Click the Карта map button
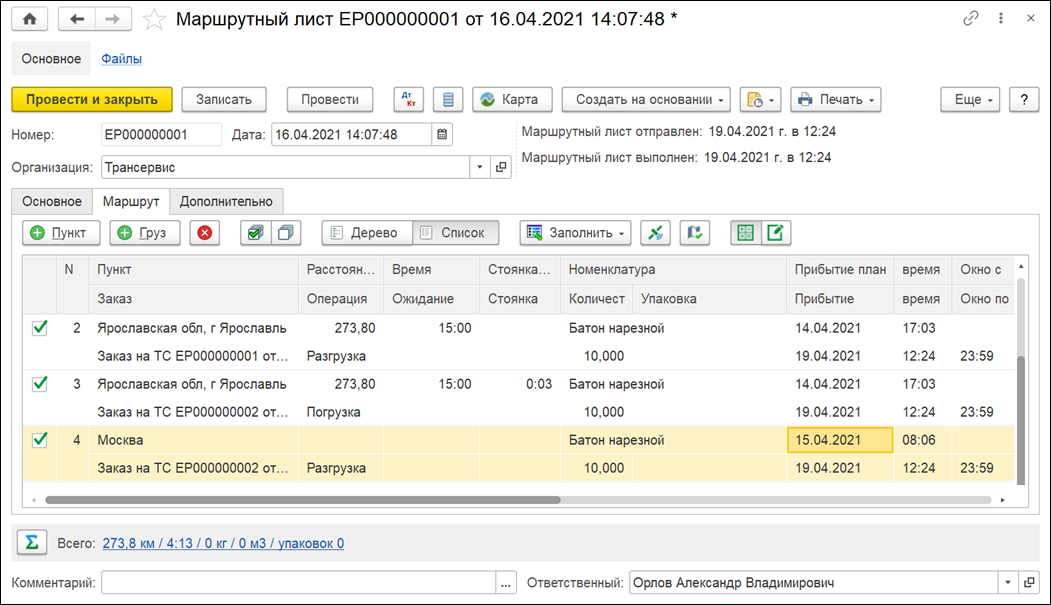Viewport: 1051px width, 605px height. pos(510,99)
